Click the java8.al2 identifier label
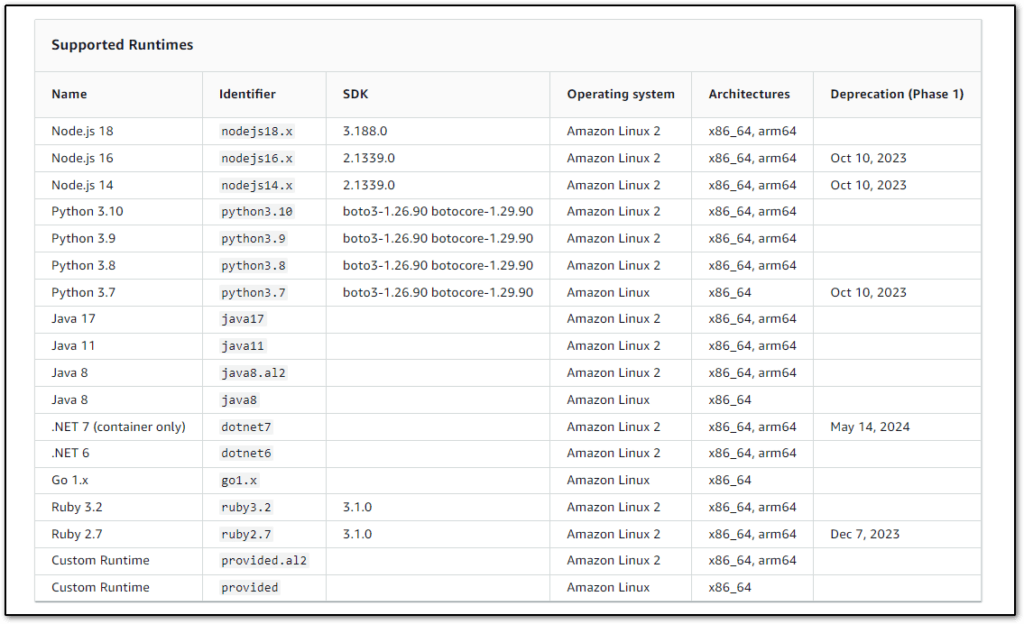The width and height of the screenshot is (1024, 624). [248, 372]
